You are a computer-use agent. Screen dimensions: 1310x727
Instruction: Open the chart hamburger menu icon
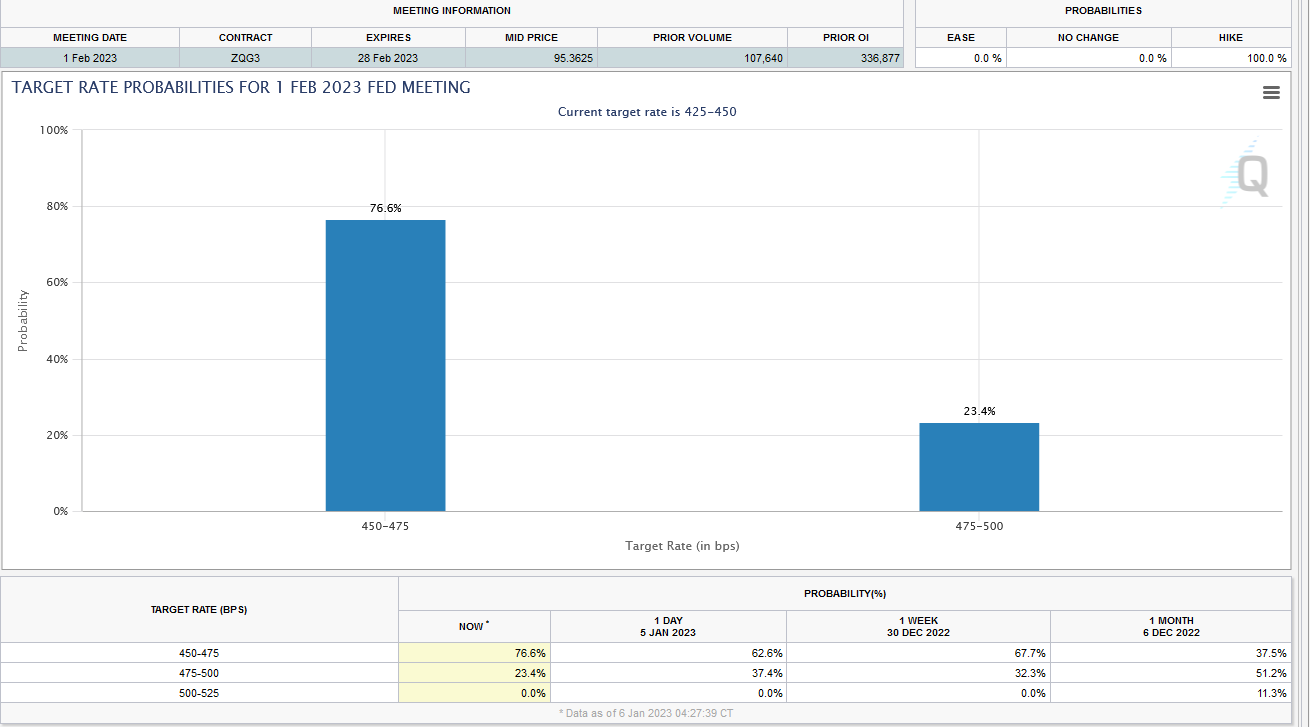[x=1271, y=93]
